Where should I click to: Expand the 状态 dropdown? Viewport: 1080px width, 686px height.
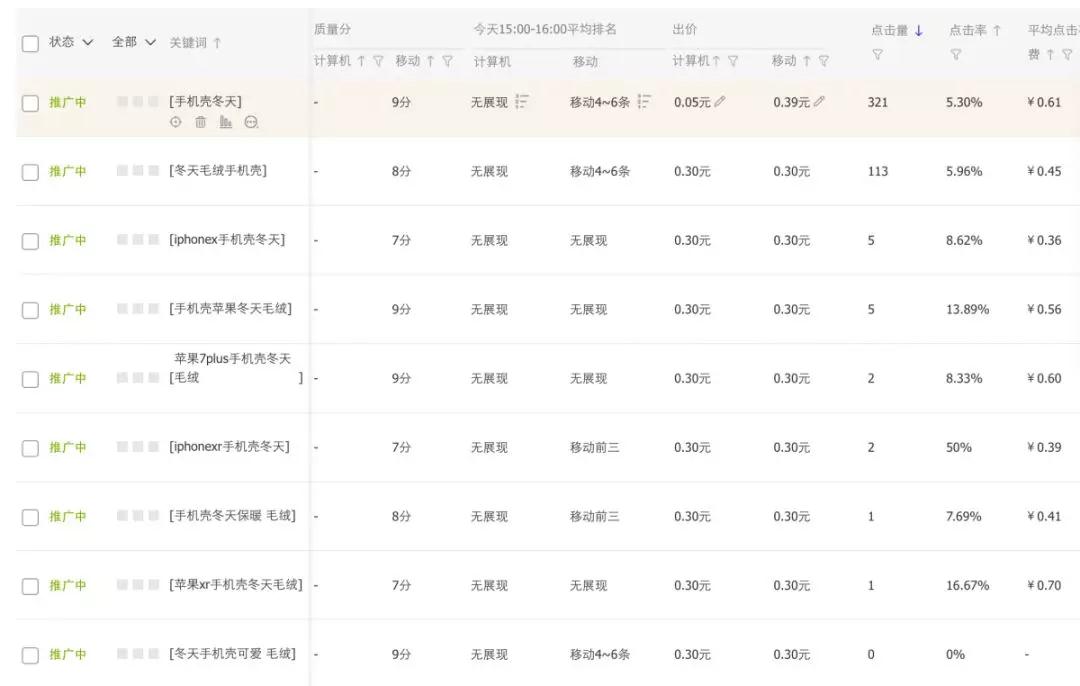point(71,42)
